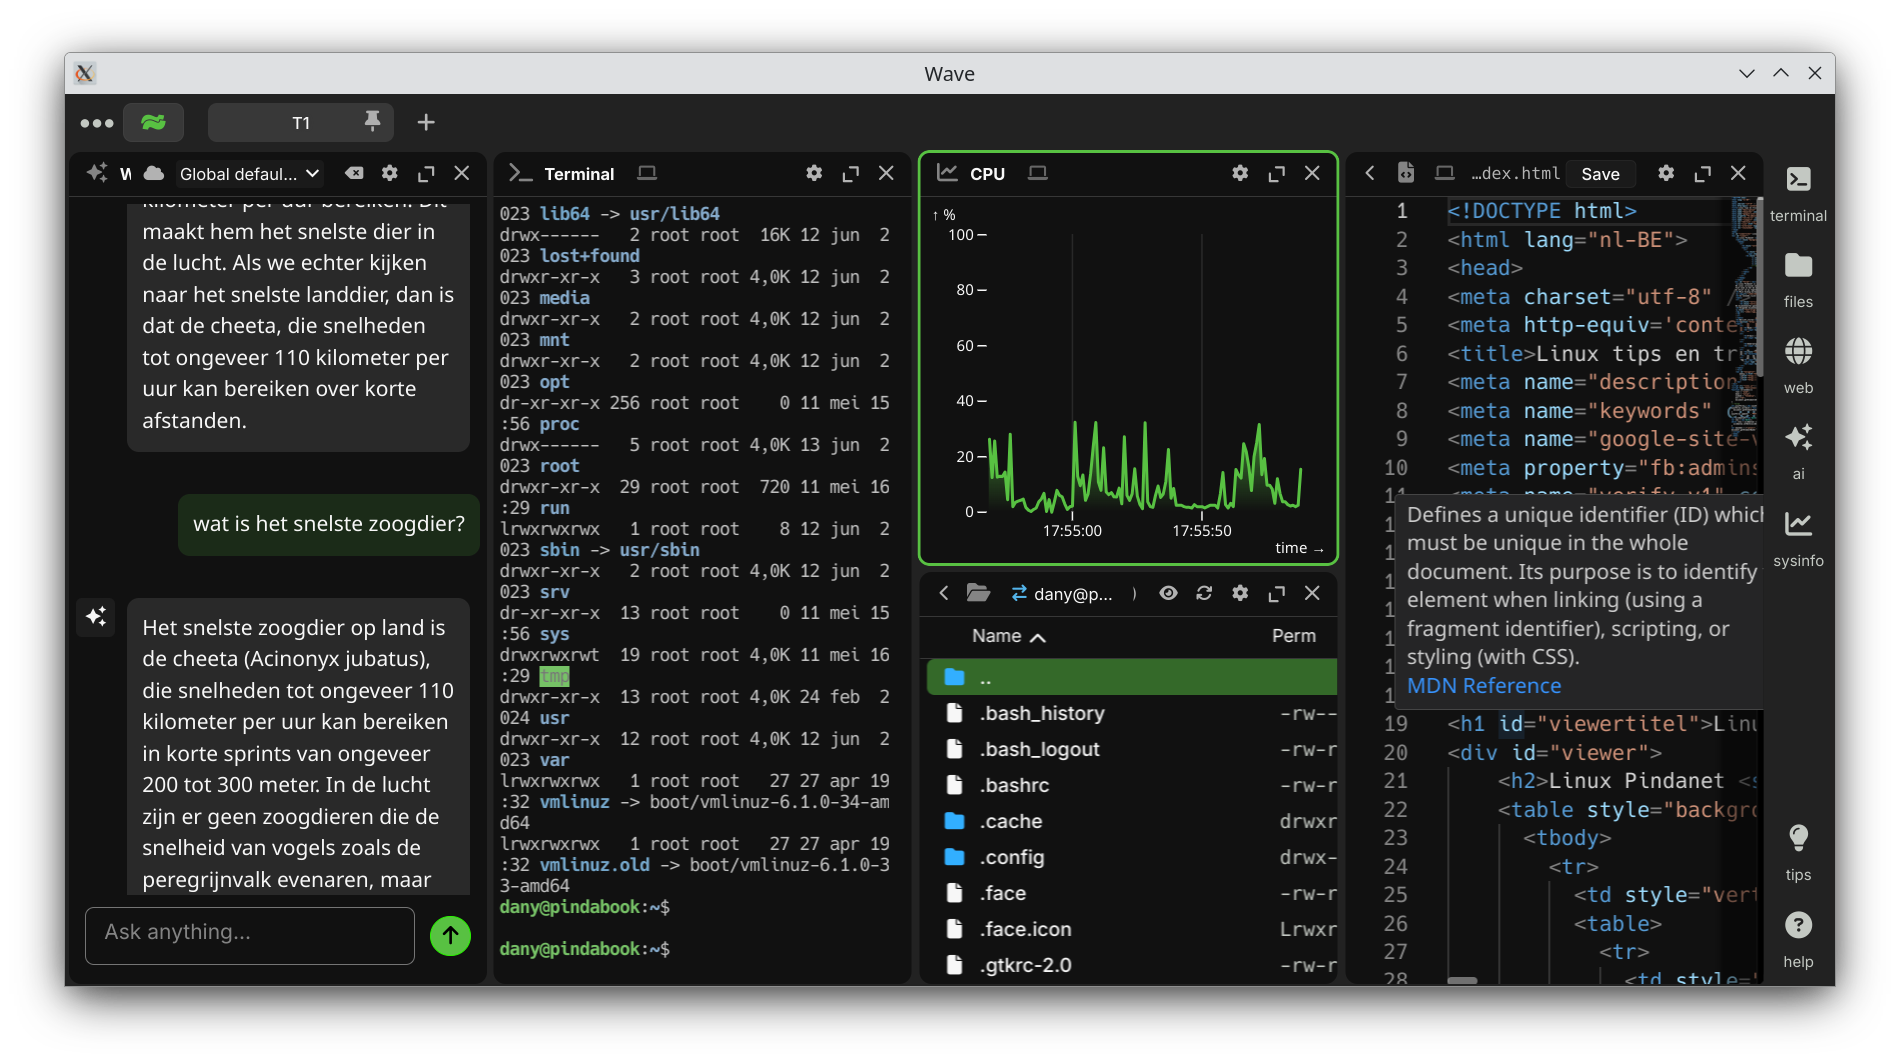The width and height of the screenshot is (1900, 1063).
Task: Change the Terminal block connection via laptop icon
Action: (x=647, y=173)
